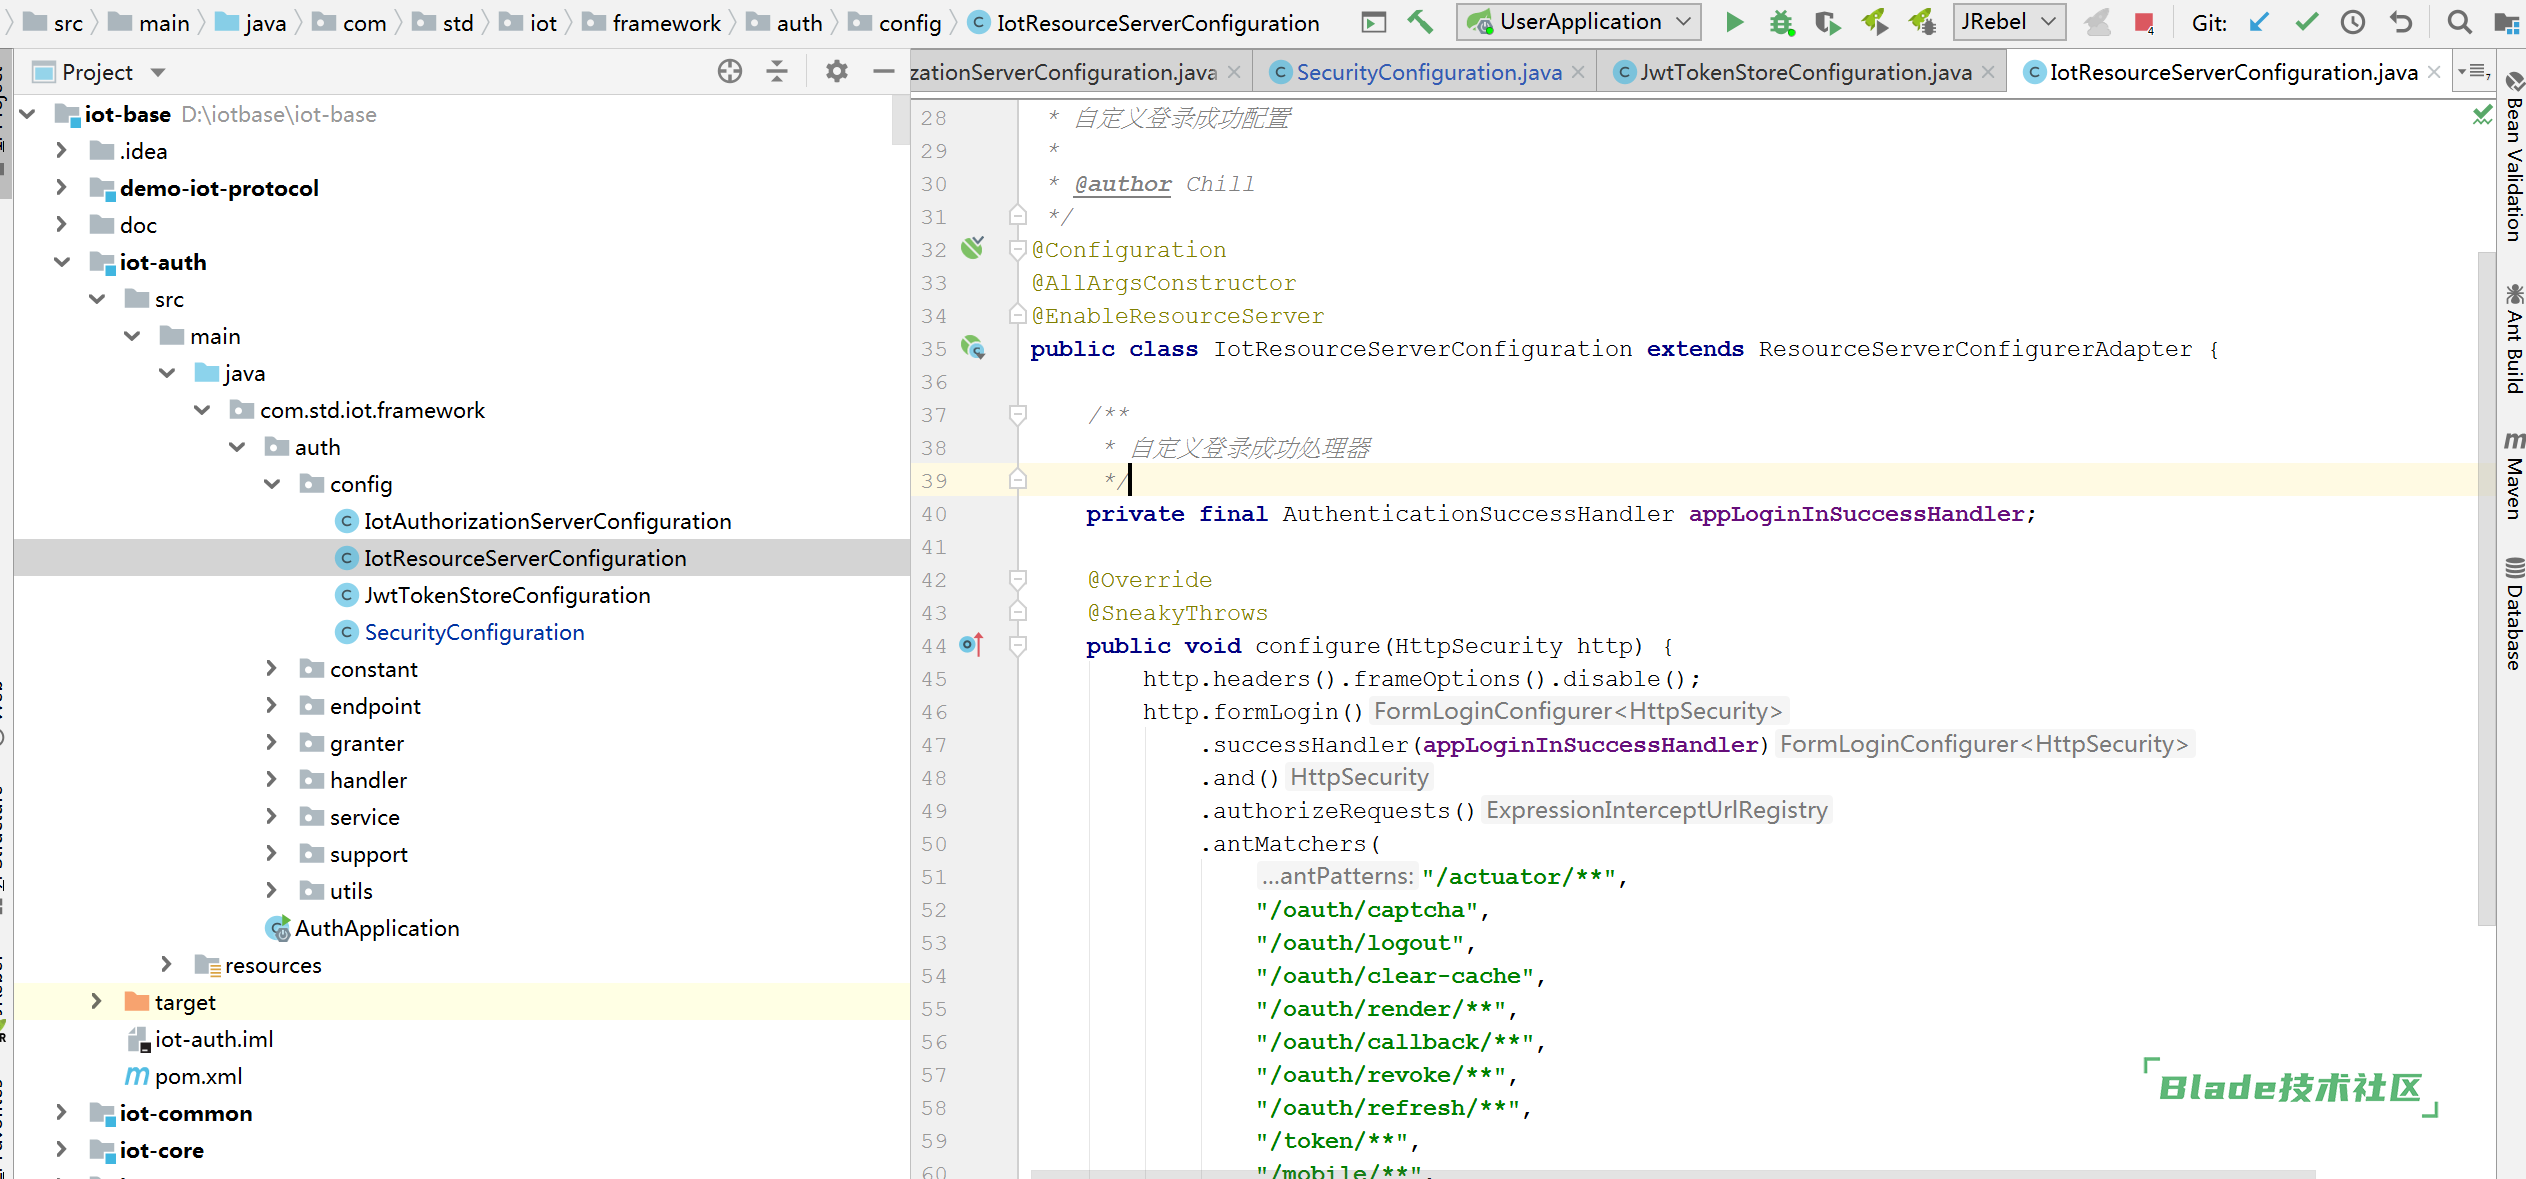Run with Coverage shield icon
2526x1179 pixels.
click(x=1828, y=22)
